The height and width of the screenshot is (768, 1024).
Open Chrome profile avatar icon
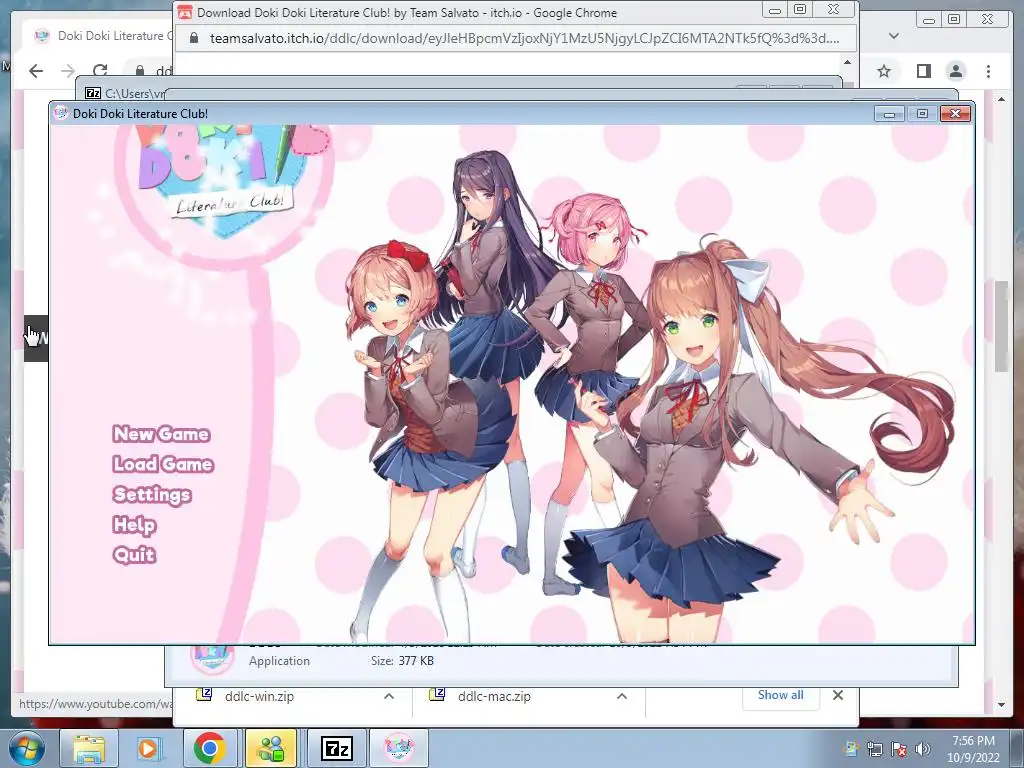(956, 71)
